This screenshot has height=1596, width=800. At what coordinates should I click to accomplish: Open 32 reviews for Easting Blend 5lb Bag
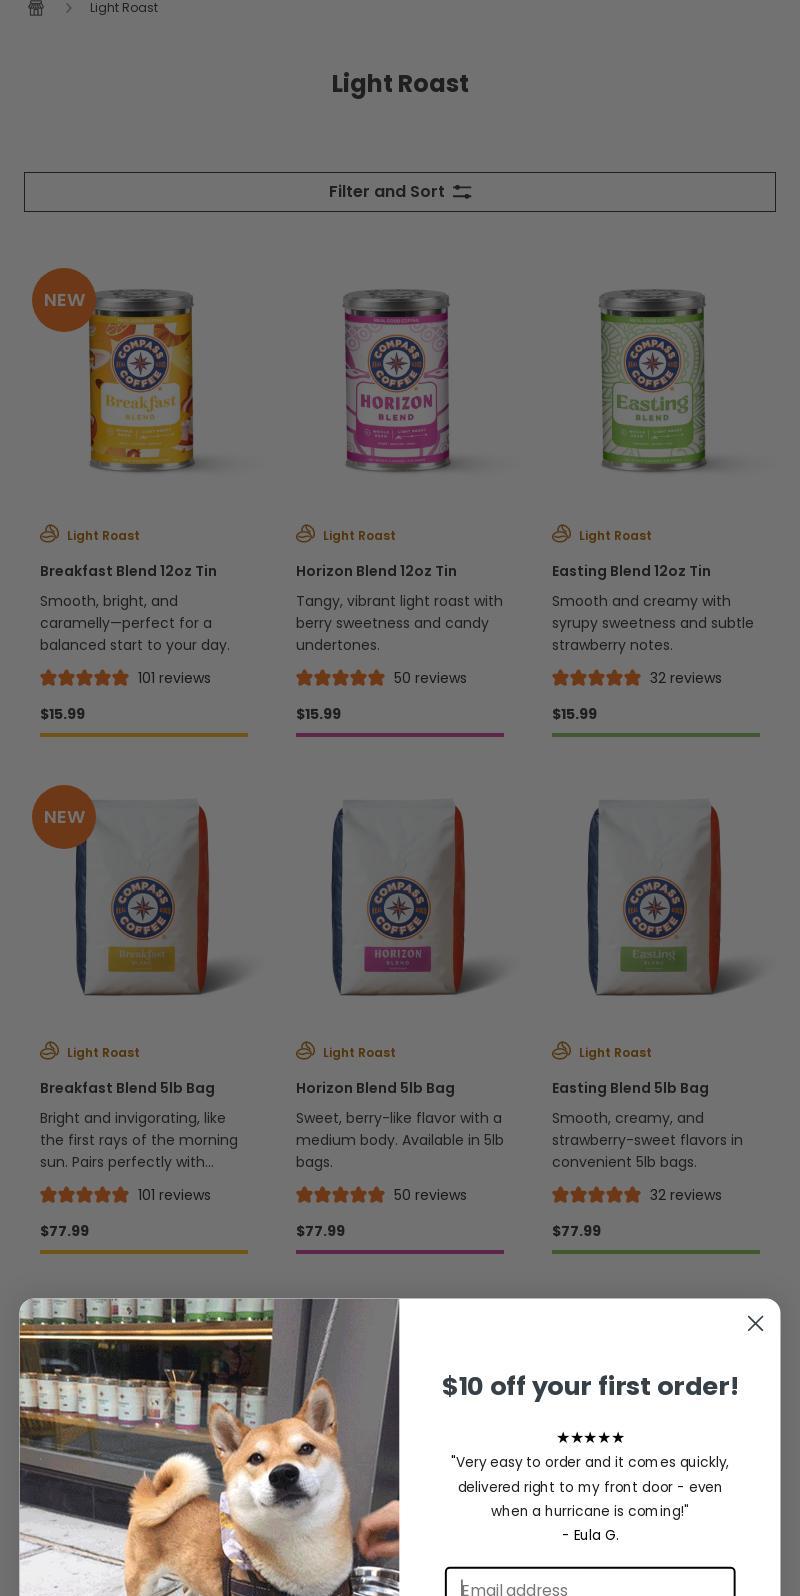686,1195
